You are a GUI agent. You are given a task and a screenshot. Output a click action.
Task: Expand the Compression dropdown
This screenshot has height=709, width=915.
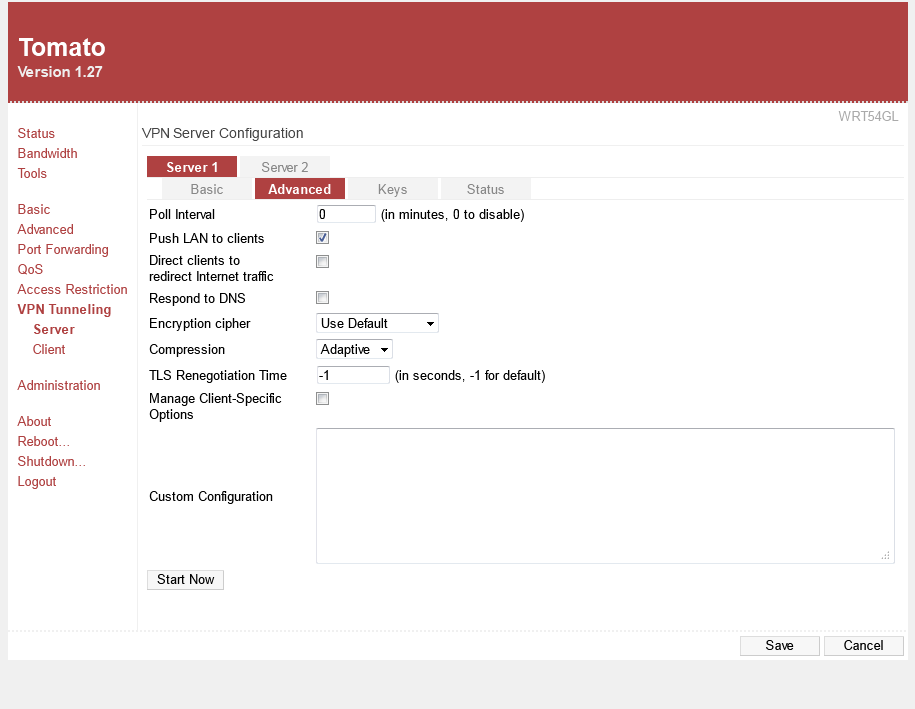pos(354,350)
